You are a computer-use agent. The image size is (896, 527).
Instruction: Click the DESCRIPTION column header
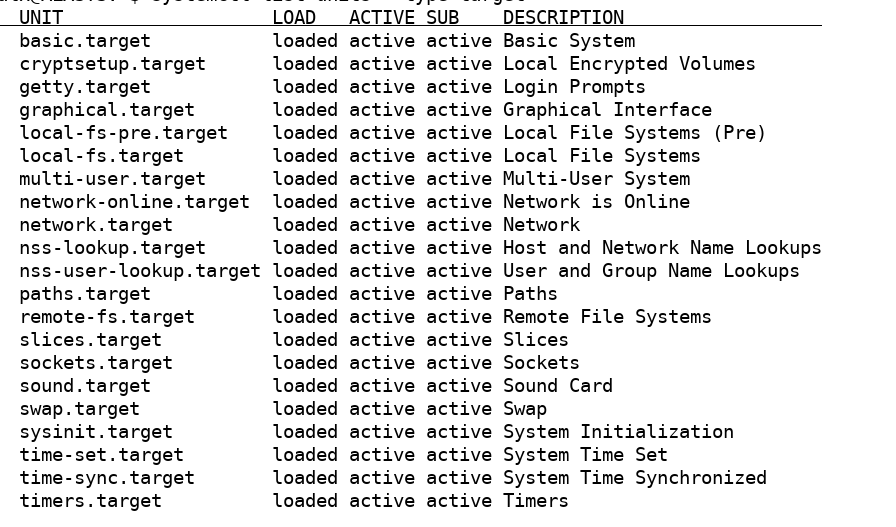[x=563, y=18]
